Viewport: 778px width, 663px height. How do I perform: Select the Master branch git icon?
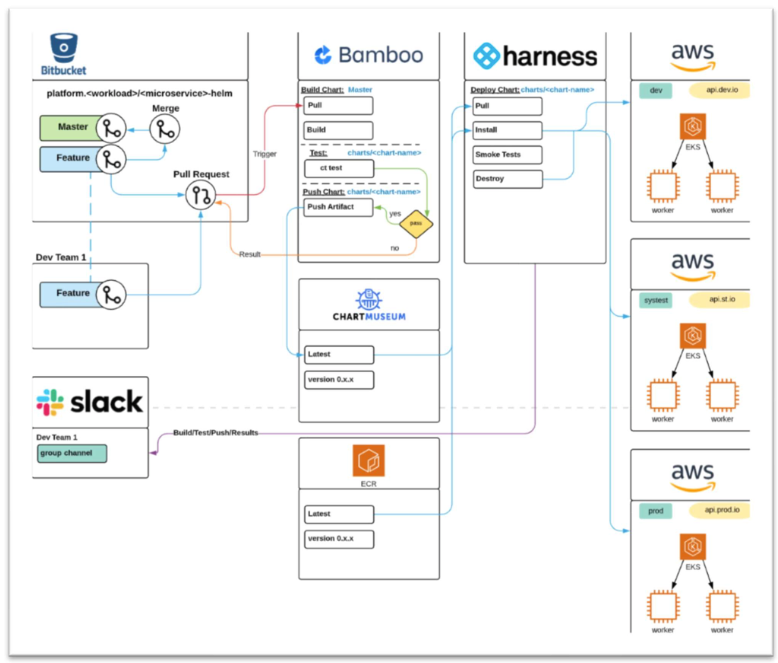(111, 128)
